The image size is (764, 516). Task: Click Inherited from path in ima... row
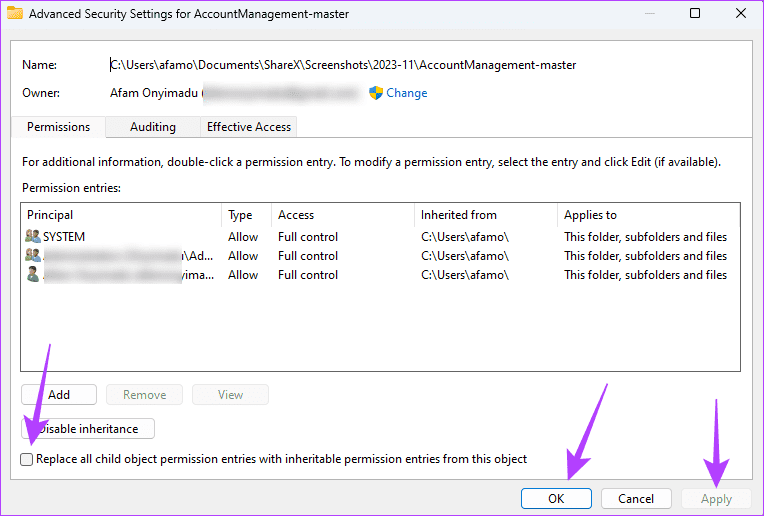[x=465, y=275]
